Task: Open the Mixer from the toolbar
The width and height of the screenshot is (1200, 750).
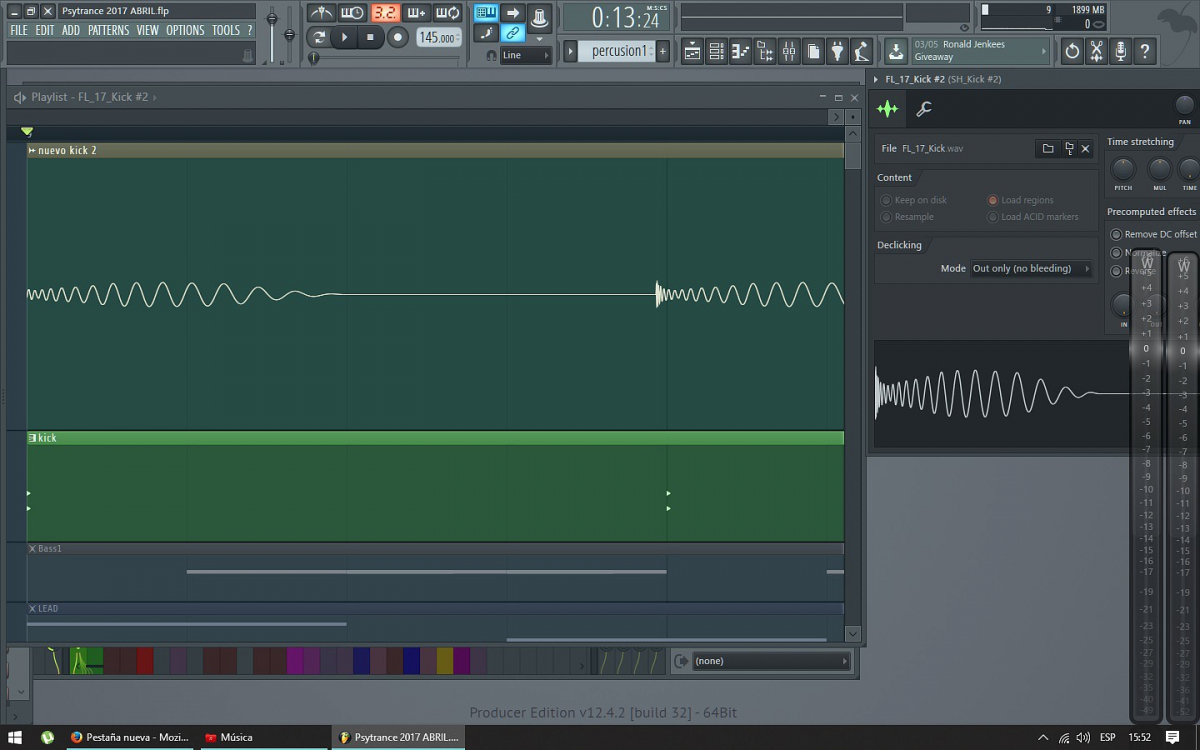Action: 789,51
